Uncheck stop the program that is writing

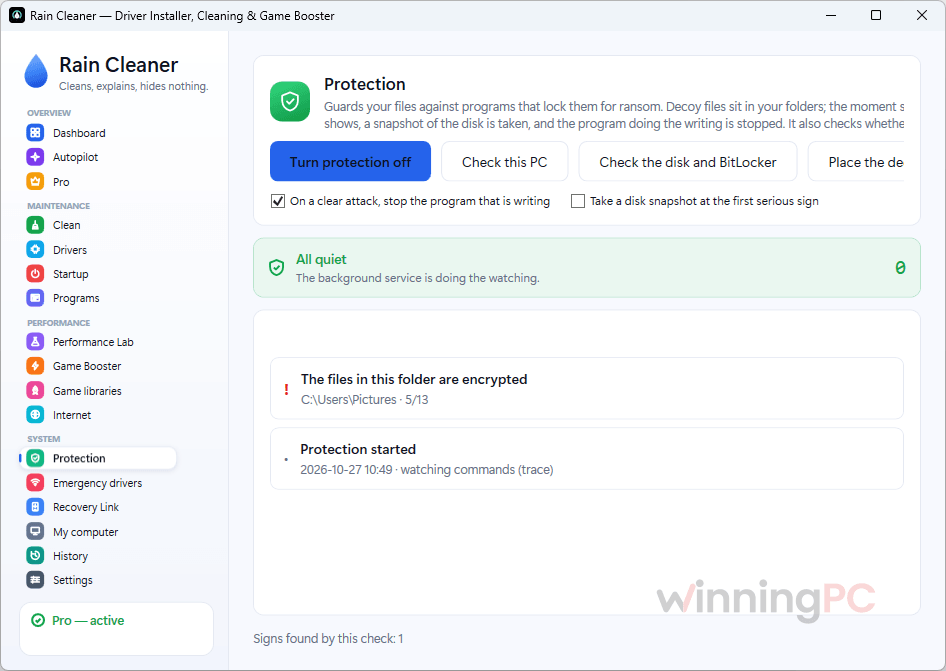pyautogui.click(x=278, y=201)
